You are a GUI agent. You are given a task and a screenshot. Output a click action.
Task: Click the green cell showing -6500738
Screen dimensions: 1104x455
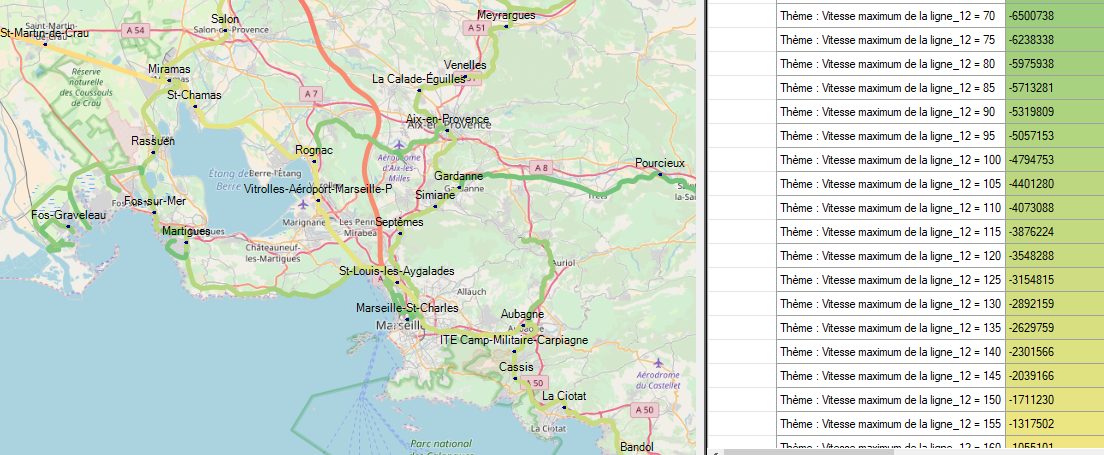click(x=1054, y=16)
